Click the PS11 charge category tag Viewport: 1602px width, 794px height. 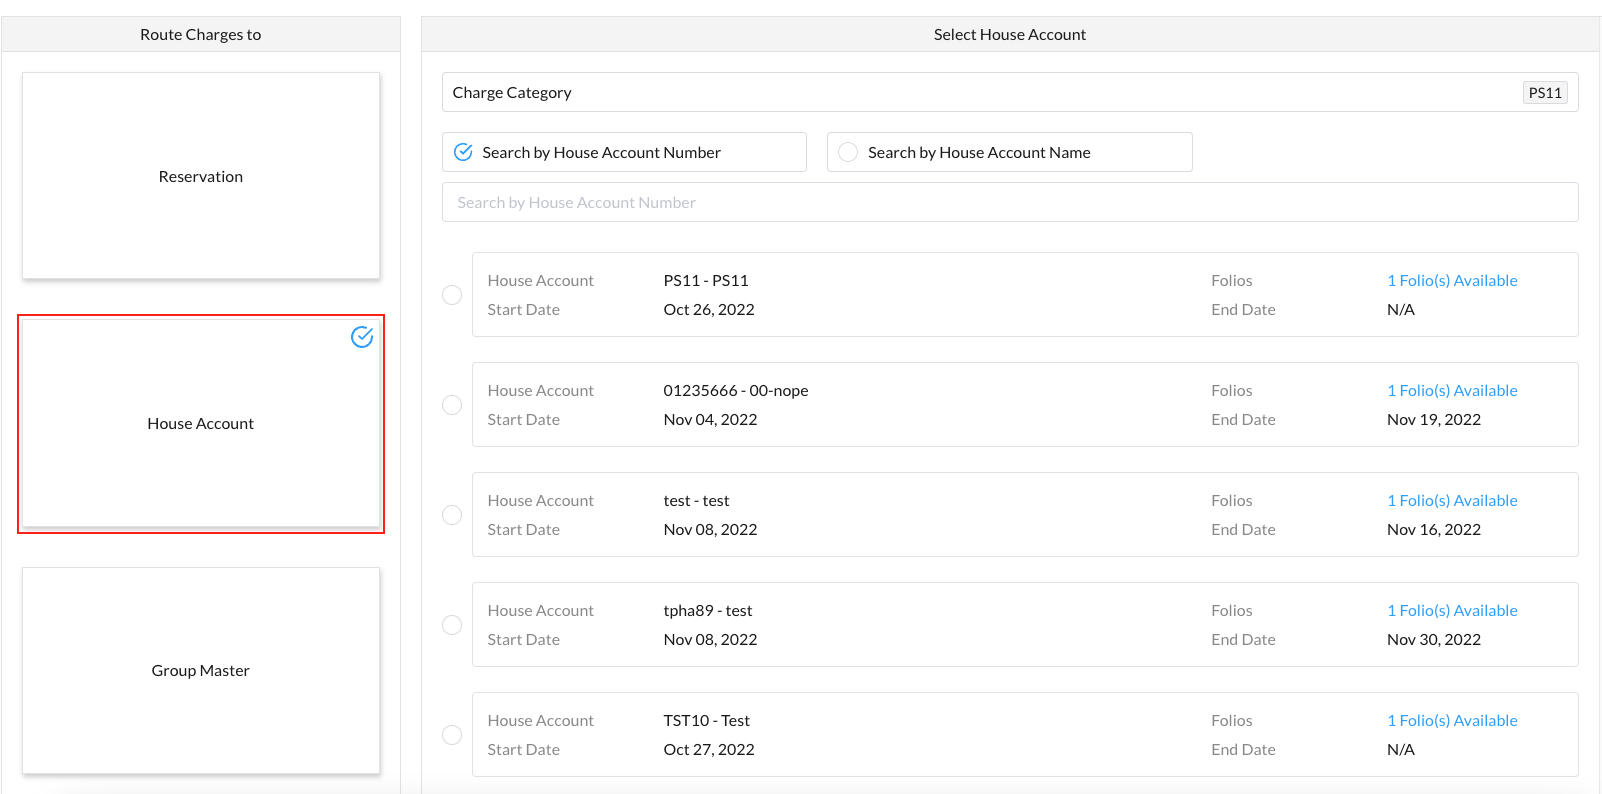pyautogui.click(x=1544, y=93)
